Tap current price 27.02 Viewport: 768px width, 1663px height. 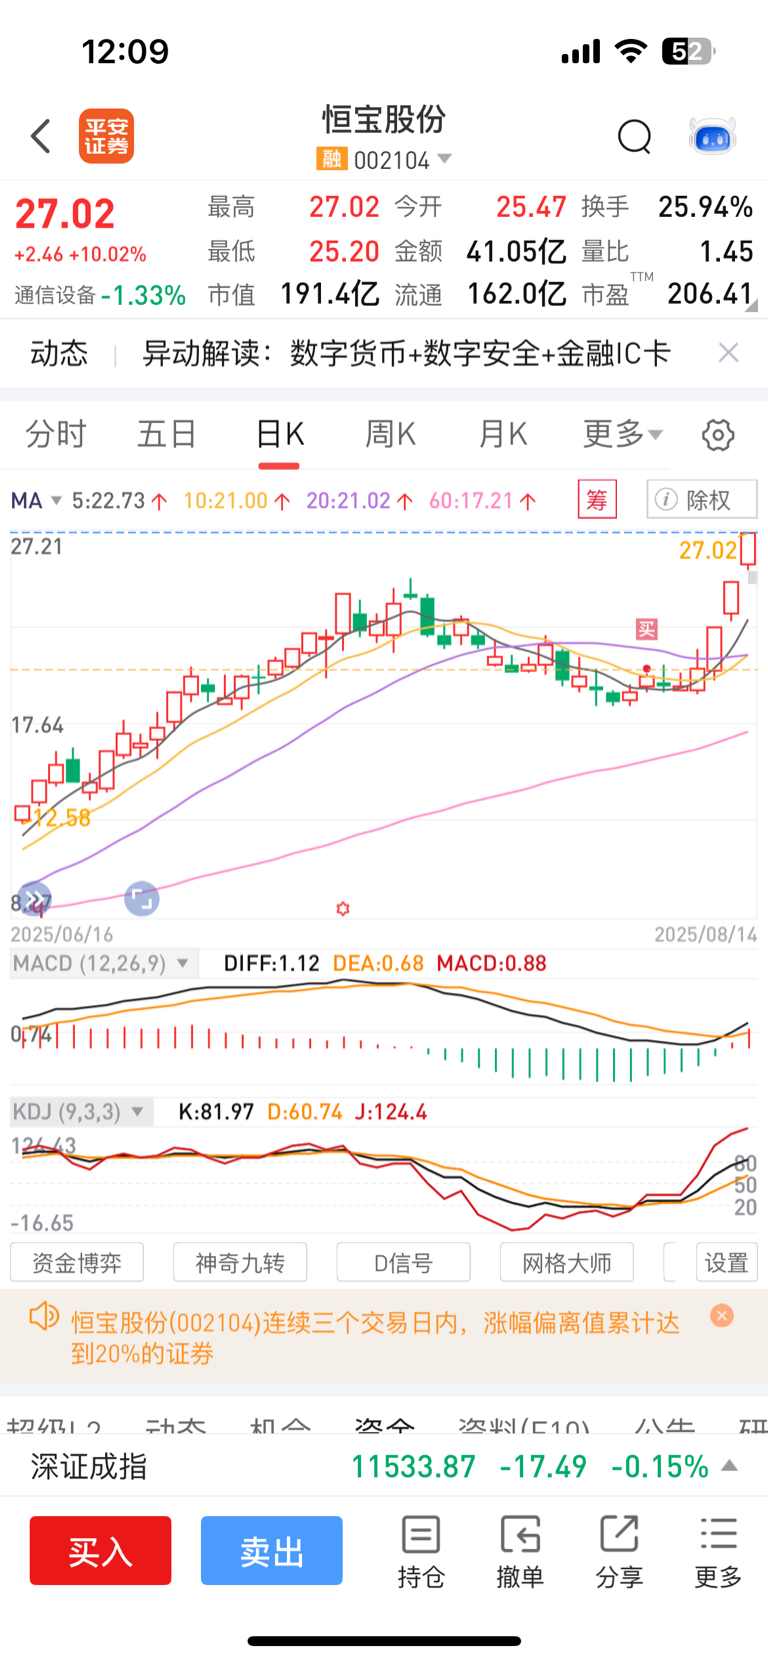click(x=65, y=214)
